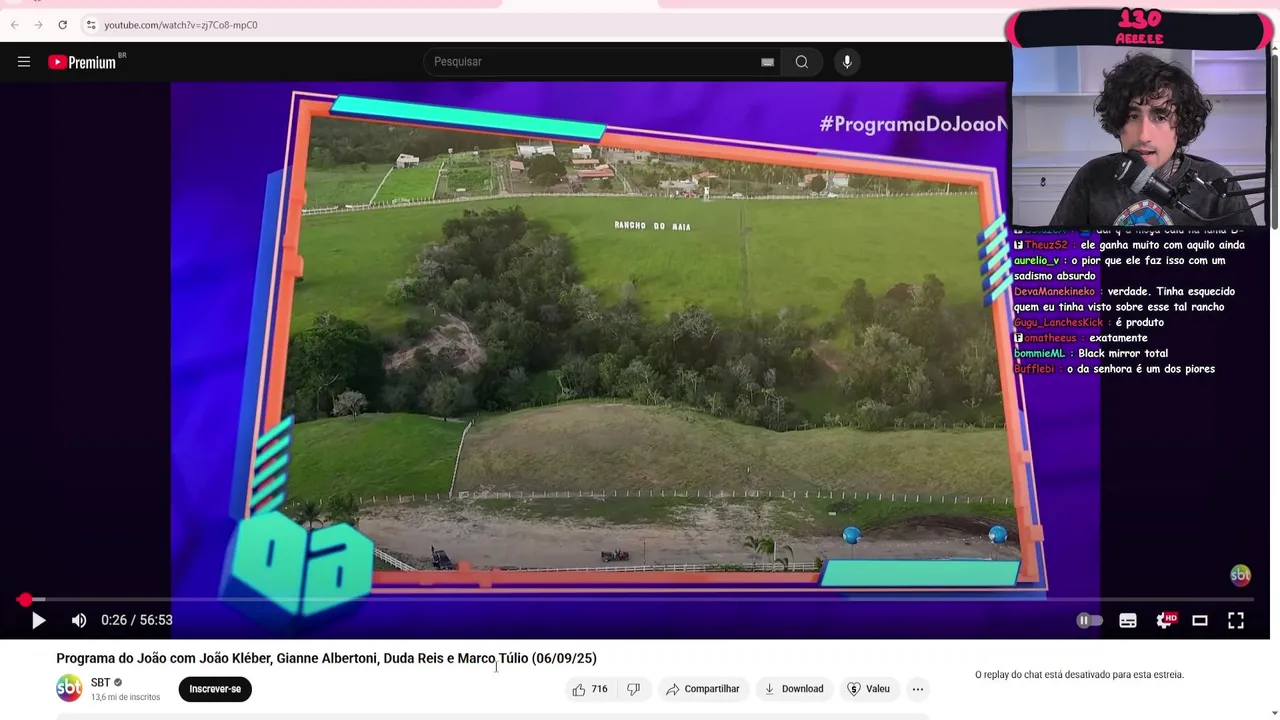Open the YouTube hamburger guide menu
The height and width of the screenshot is (720, 1280).
coord(24,62)
